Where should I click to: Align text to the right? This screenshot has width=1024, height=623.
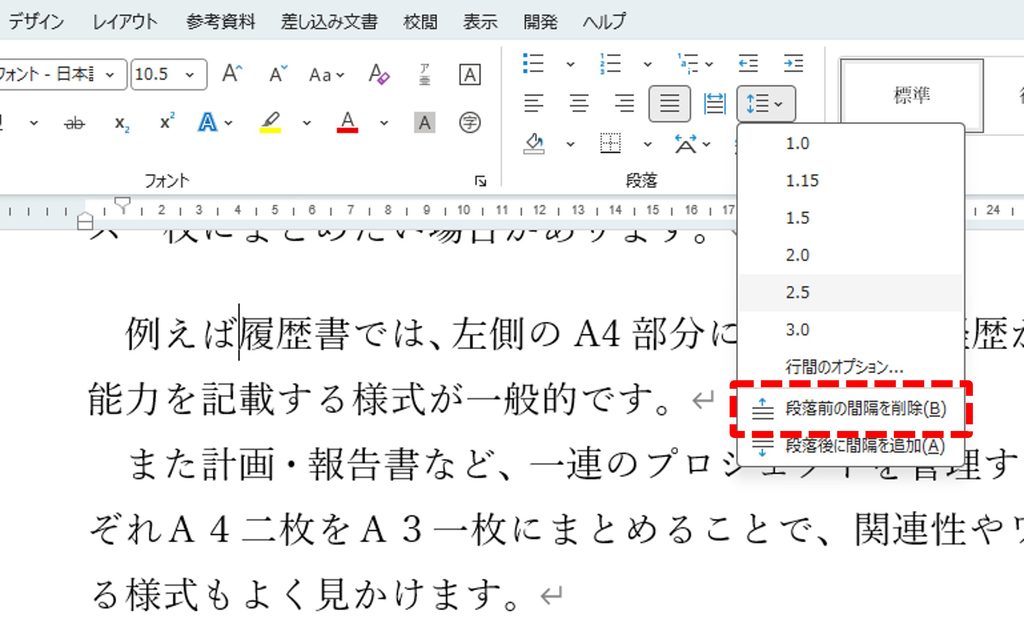(x=624, y=103)
